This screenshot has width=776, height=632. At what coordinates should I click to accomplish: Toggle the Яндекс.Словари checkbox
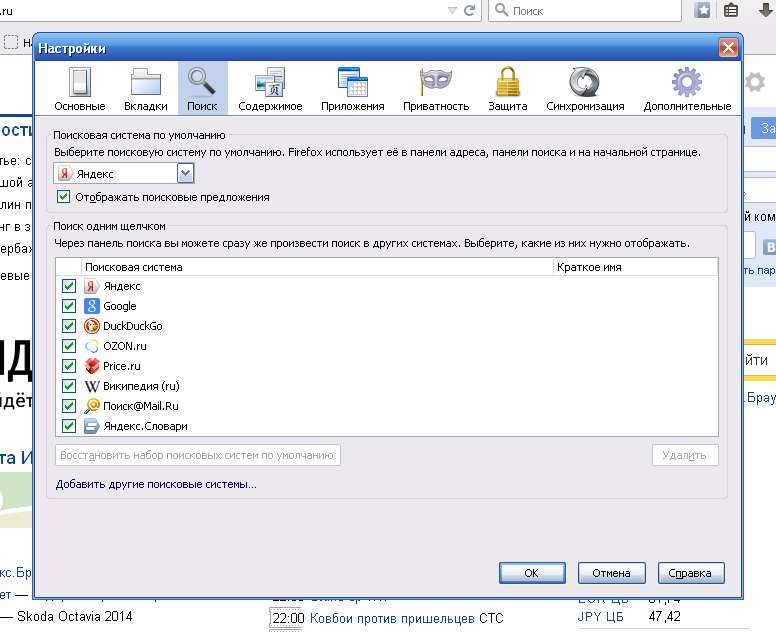click(69, 426)
